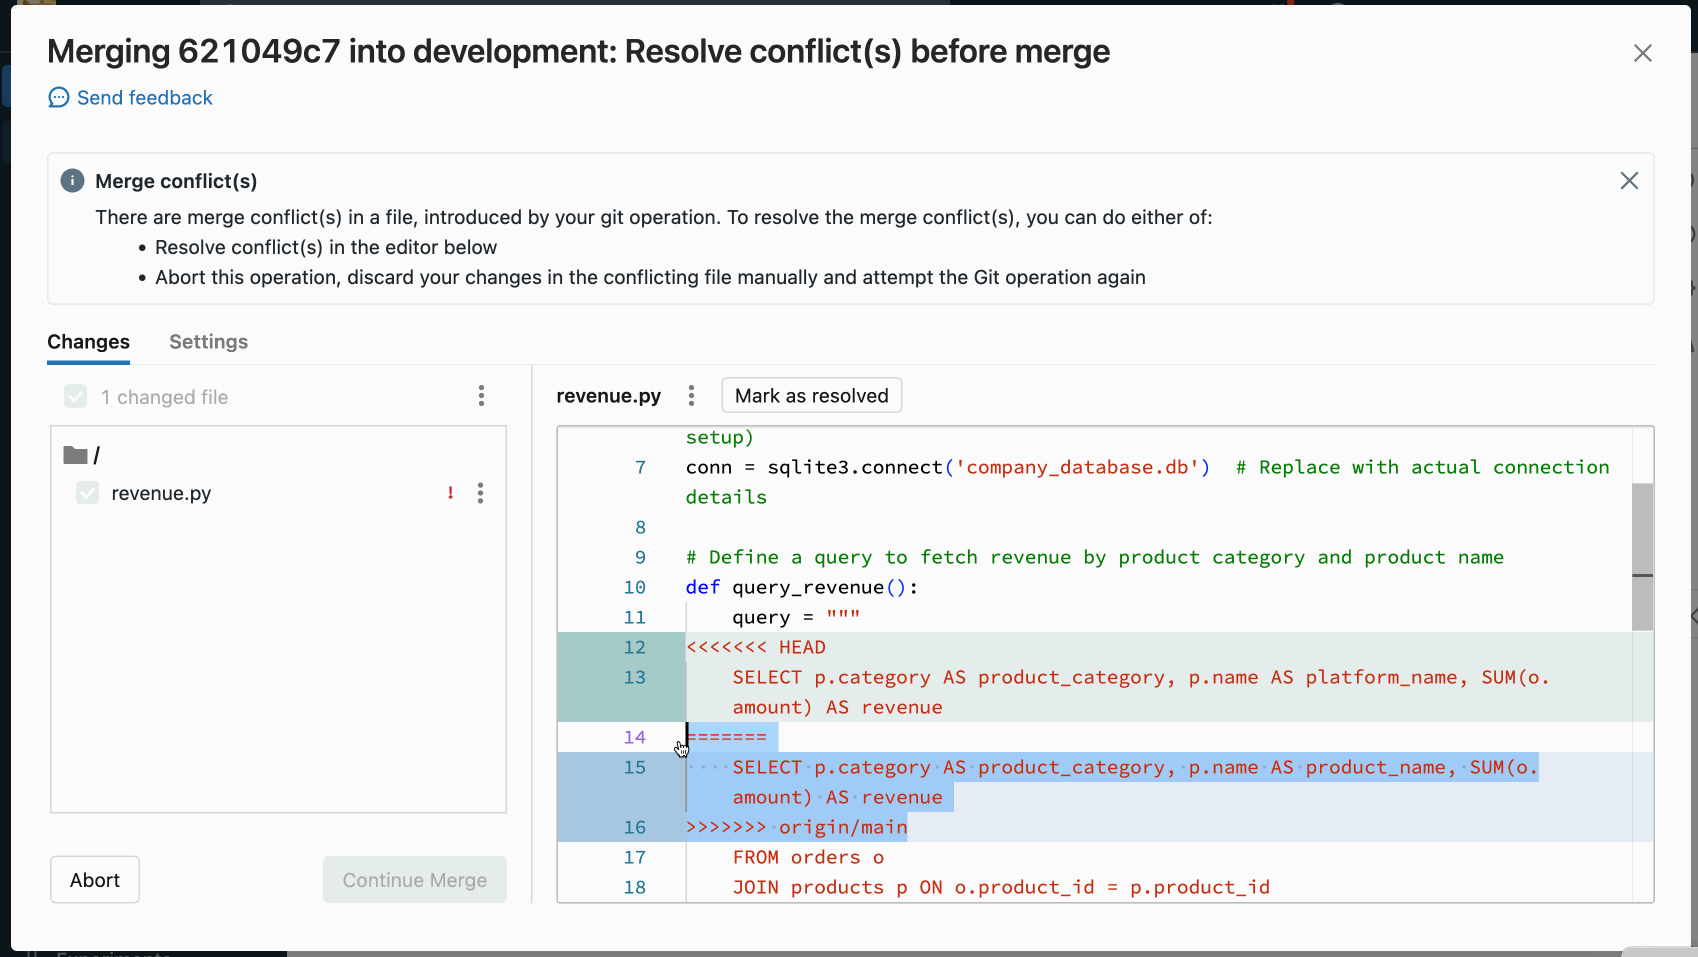Image resolution: width=1698 pixels, height=957 pixels.
Task: Switch to the Settings tab
Action: 208,342
